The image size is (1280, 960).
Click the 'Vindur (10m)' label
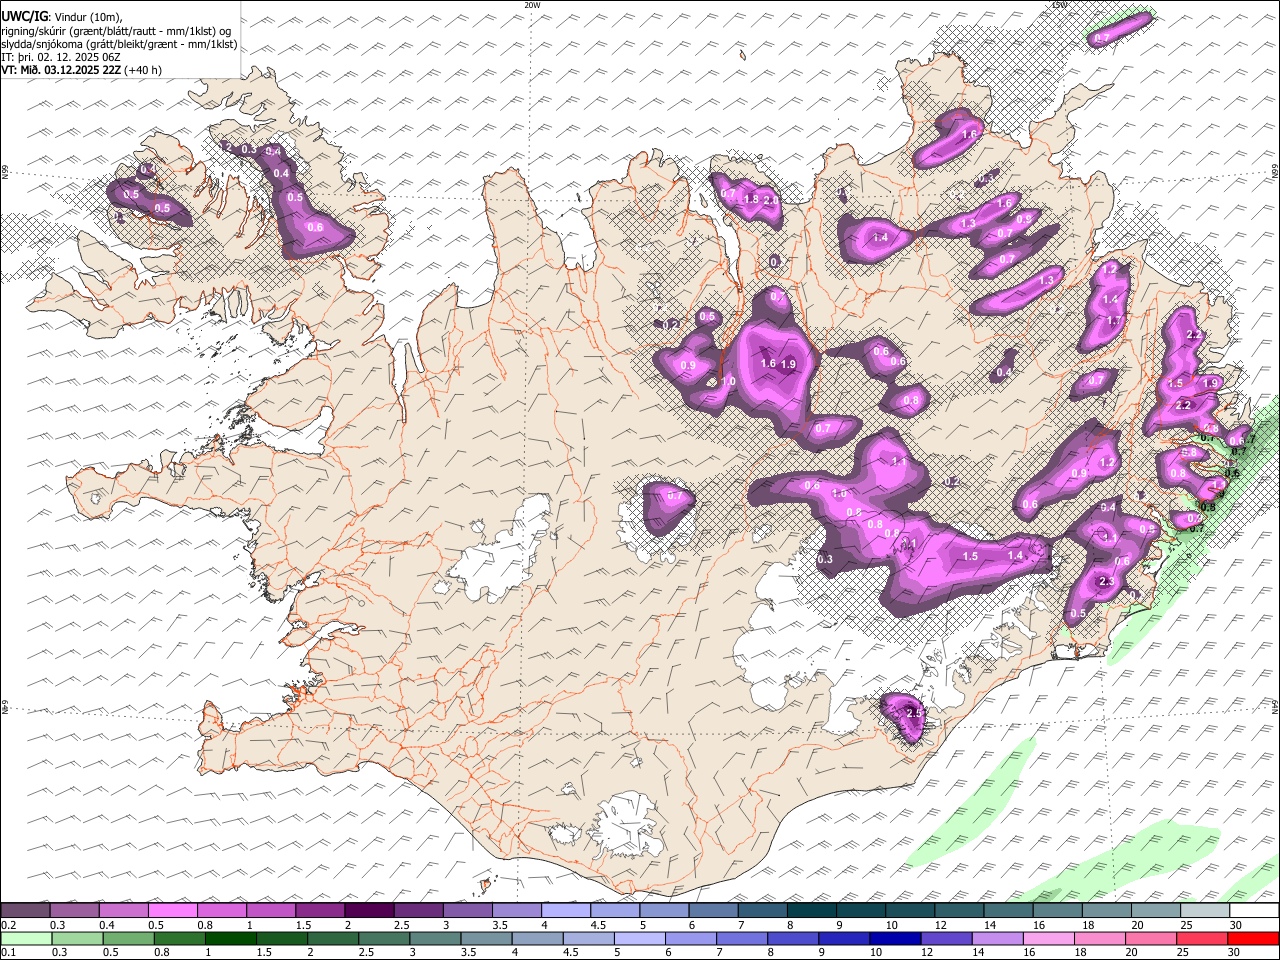(x=86, y=17)
